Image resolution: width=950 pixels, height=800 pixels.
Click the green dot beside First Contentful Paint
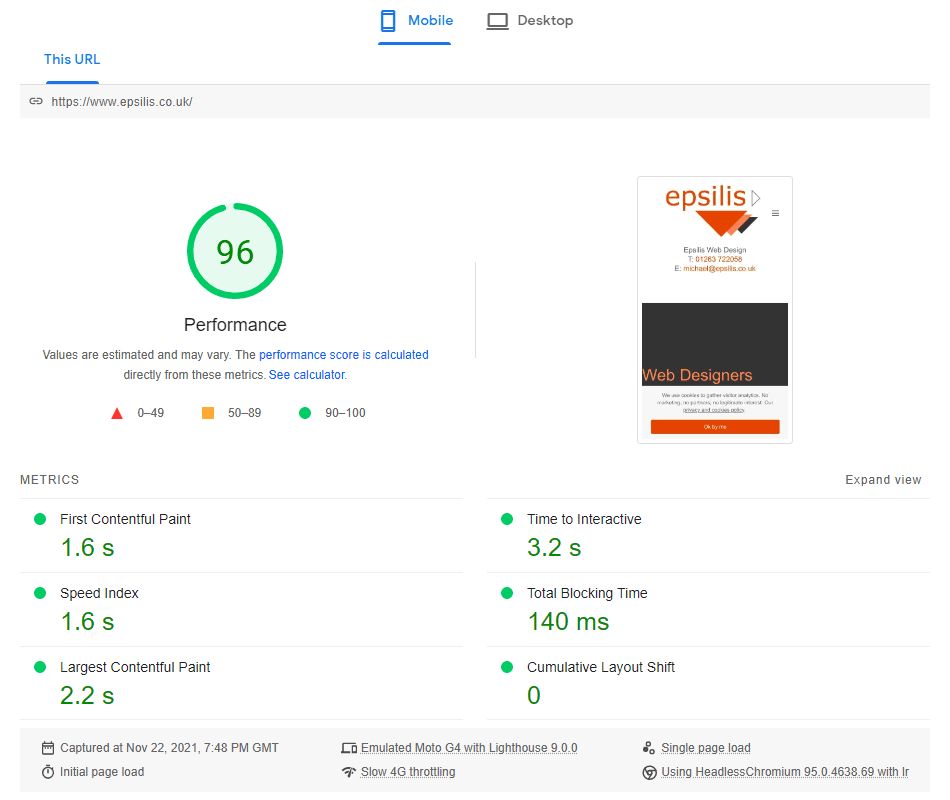(40, 519)
